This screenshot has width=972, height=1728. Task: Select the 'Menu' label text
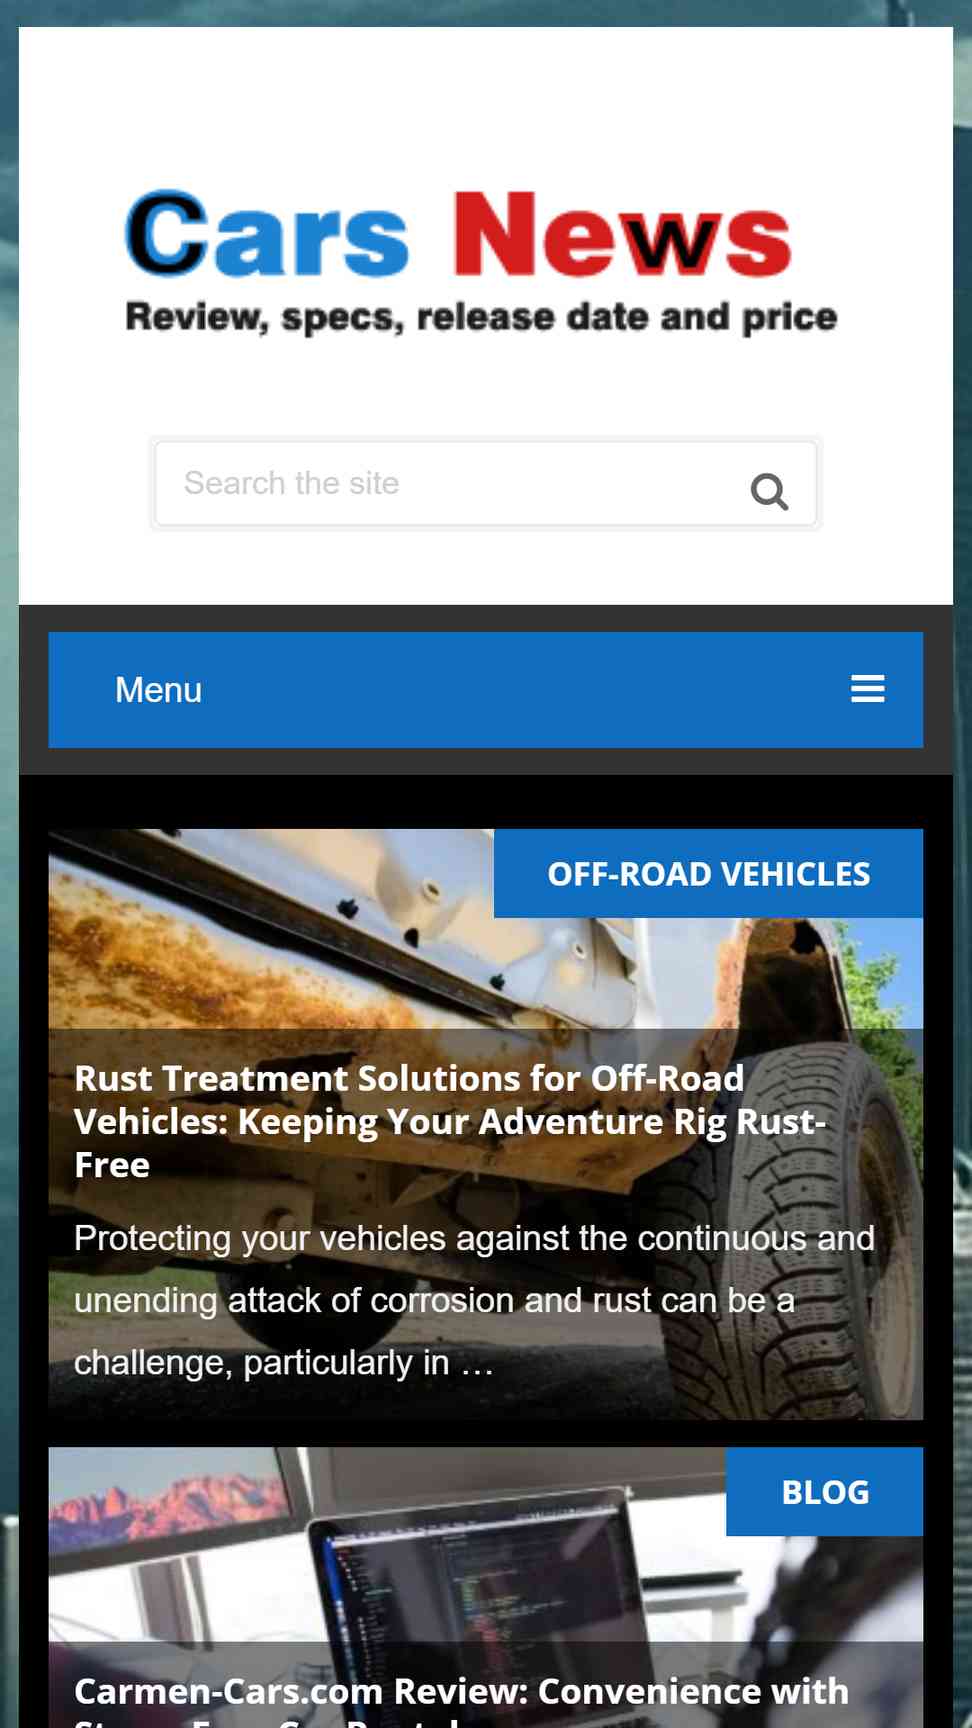pos(159,690)
